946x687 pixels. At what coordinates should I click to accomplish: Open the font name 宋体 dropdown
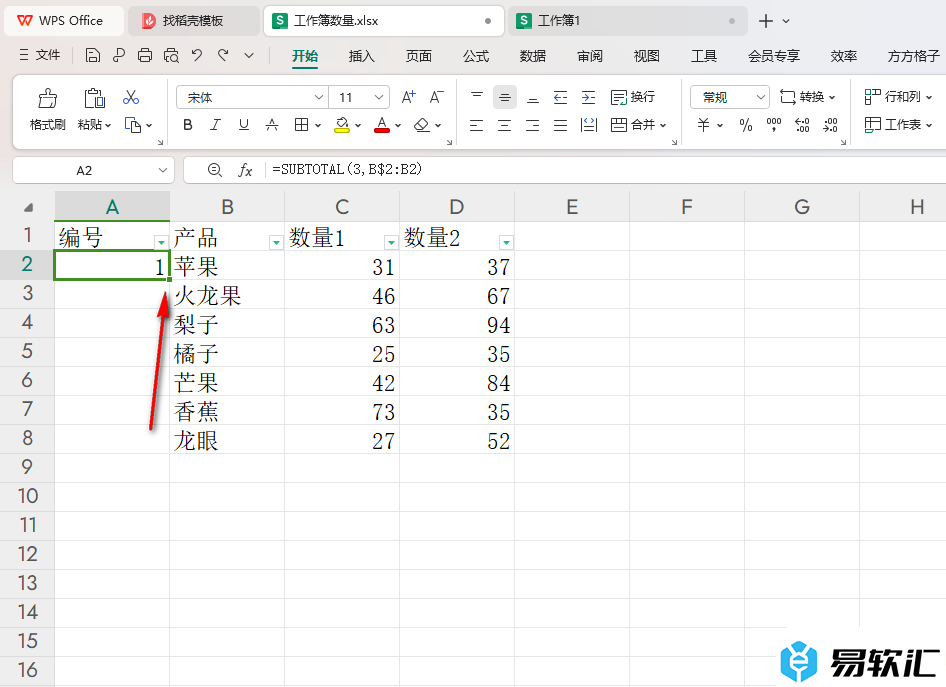point(319,97)
